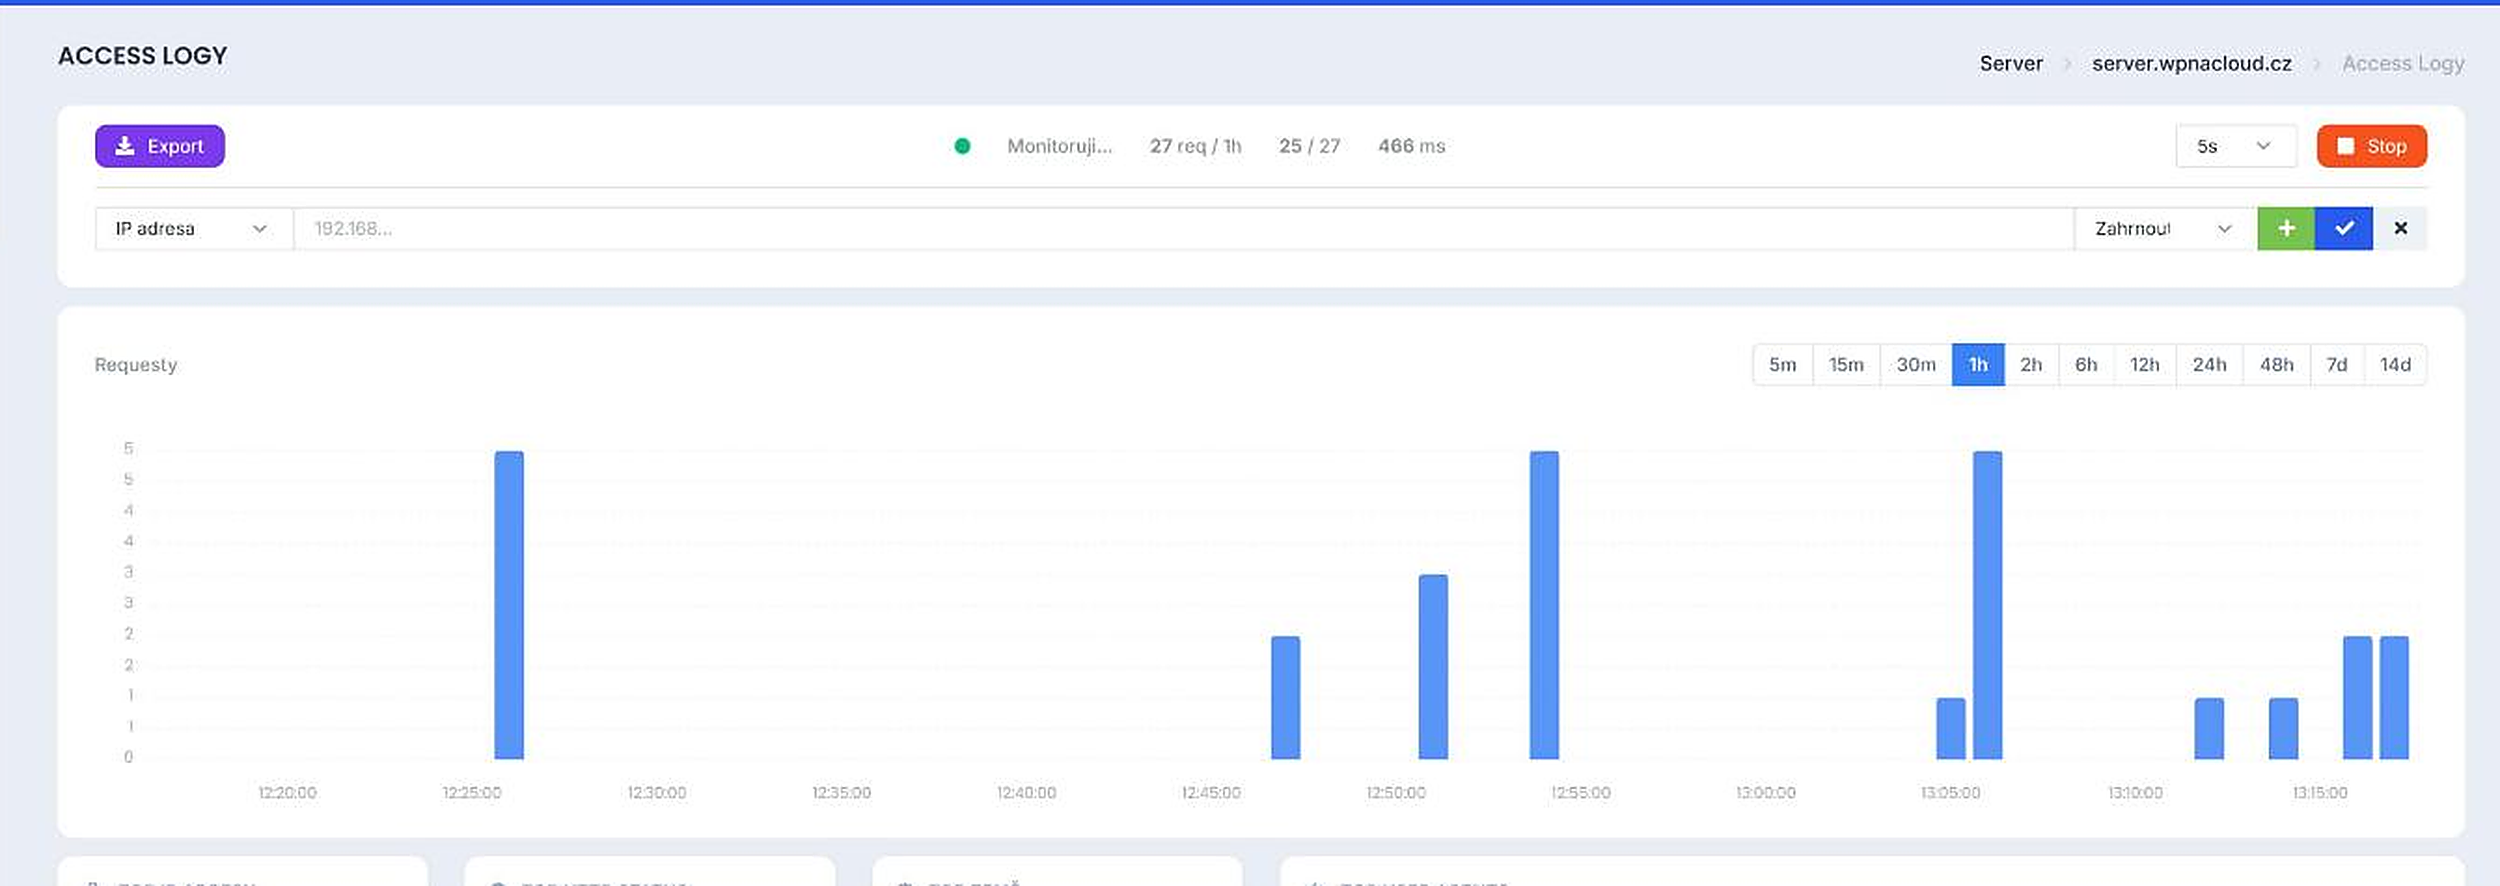The height and width of the screenshot is (886, 2500).
Task: Open the IP adresa filter type dropdown
Action: coord(194,229)
